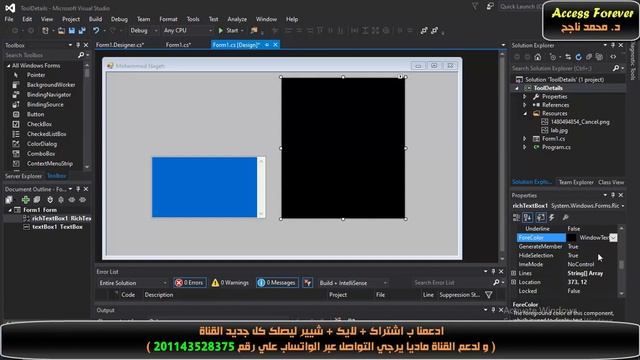Select textBox1 in Document Outline
This screenshot has height=360, width=640.
(x=57, y=227)
